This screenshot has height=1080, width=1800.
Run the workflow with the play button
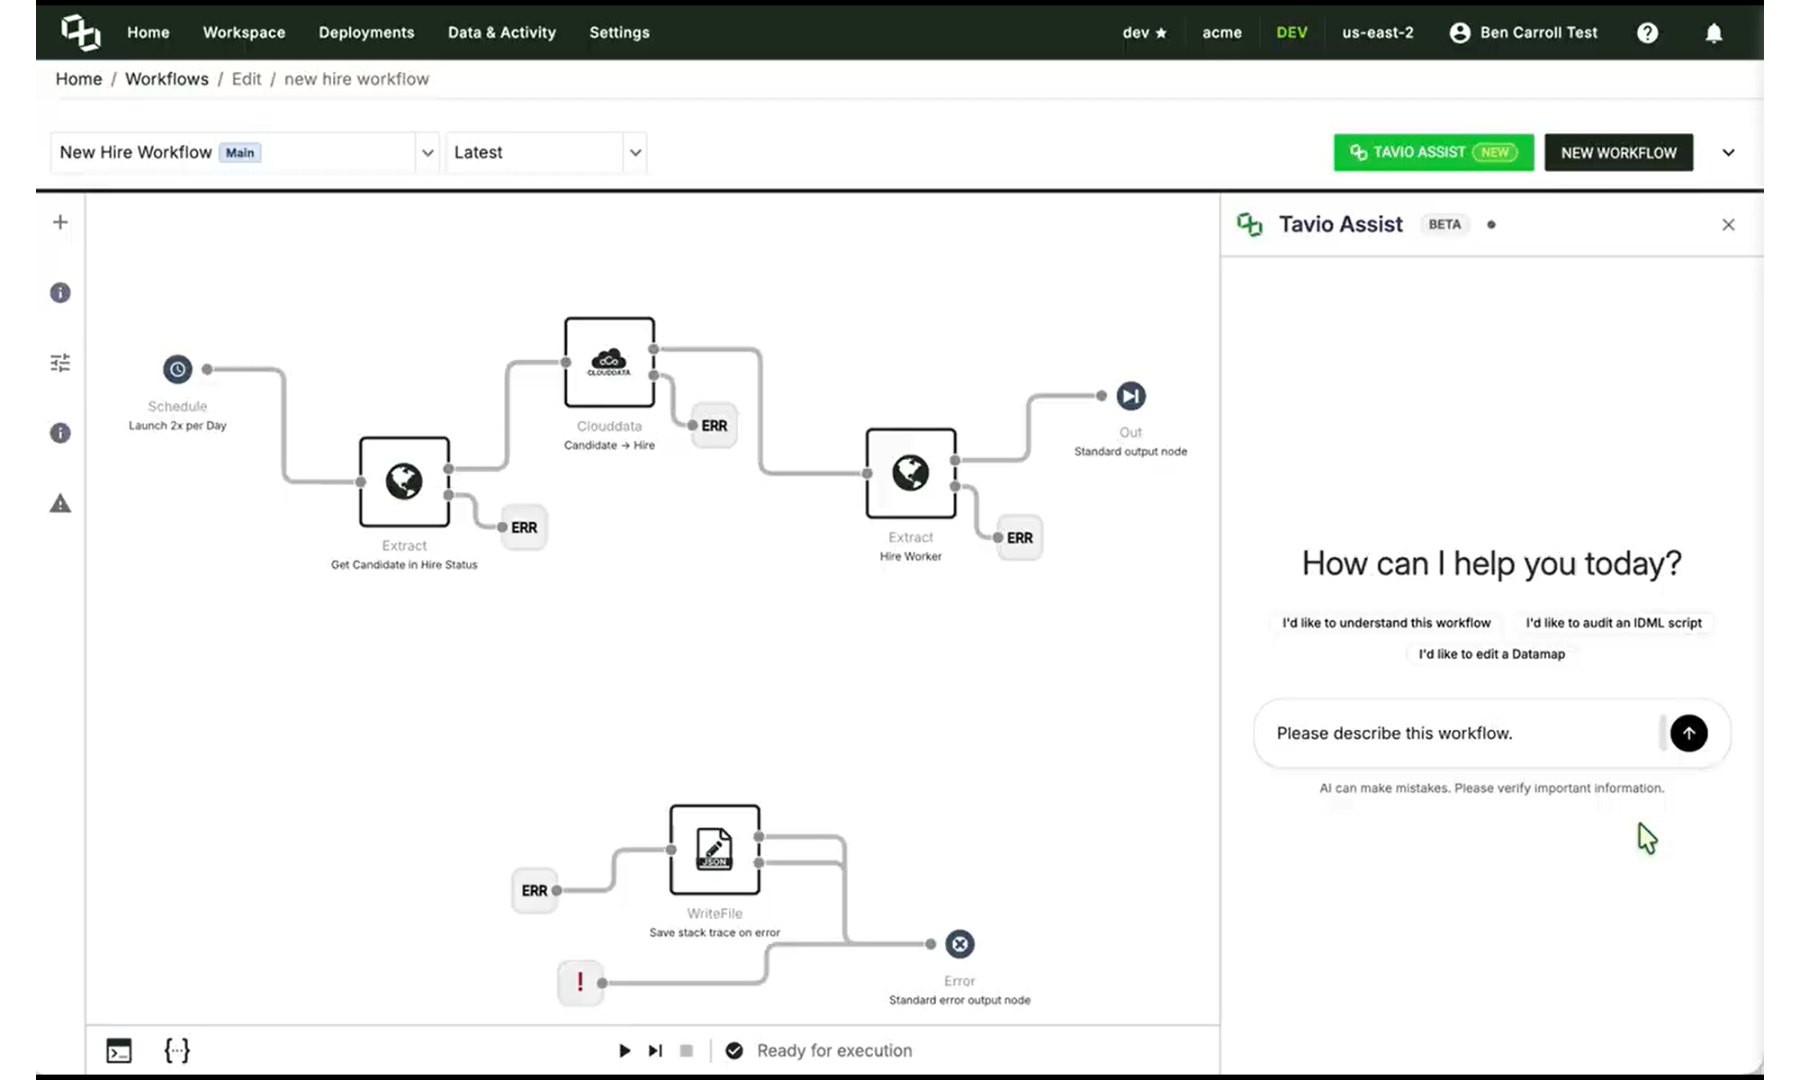624,1050
